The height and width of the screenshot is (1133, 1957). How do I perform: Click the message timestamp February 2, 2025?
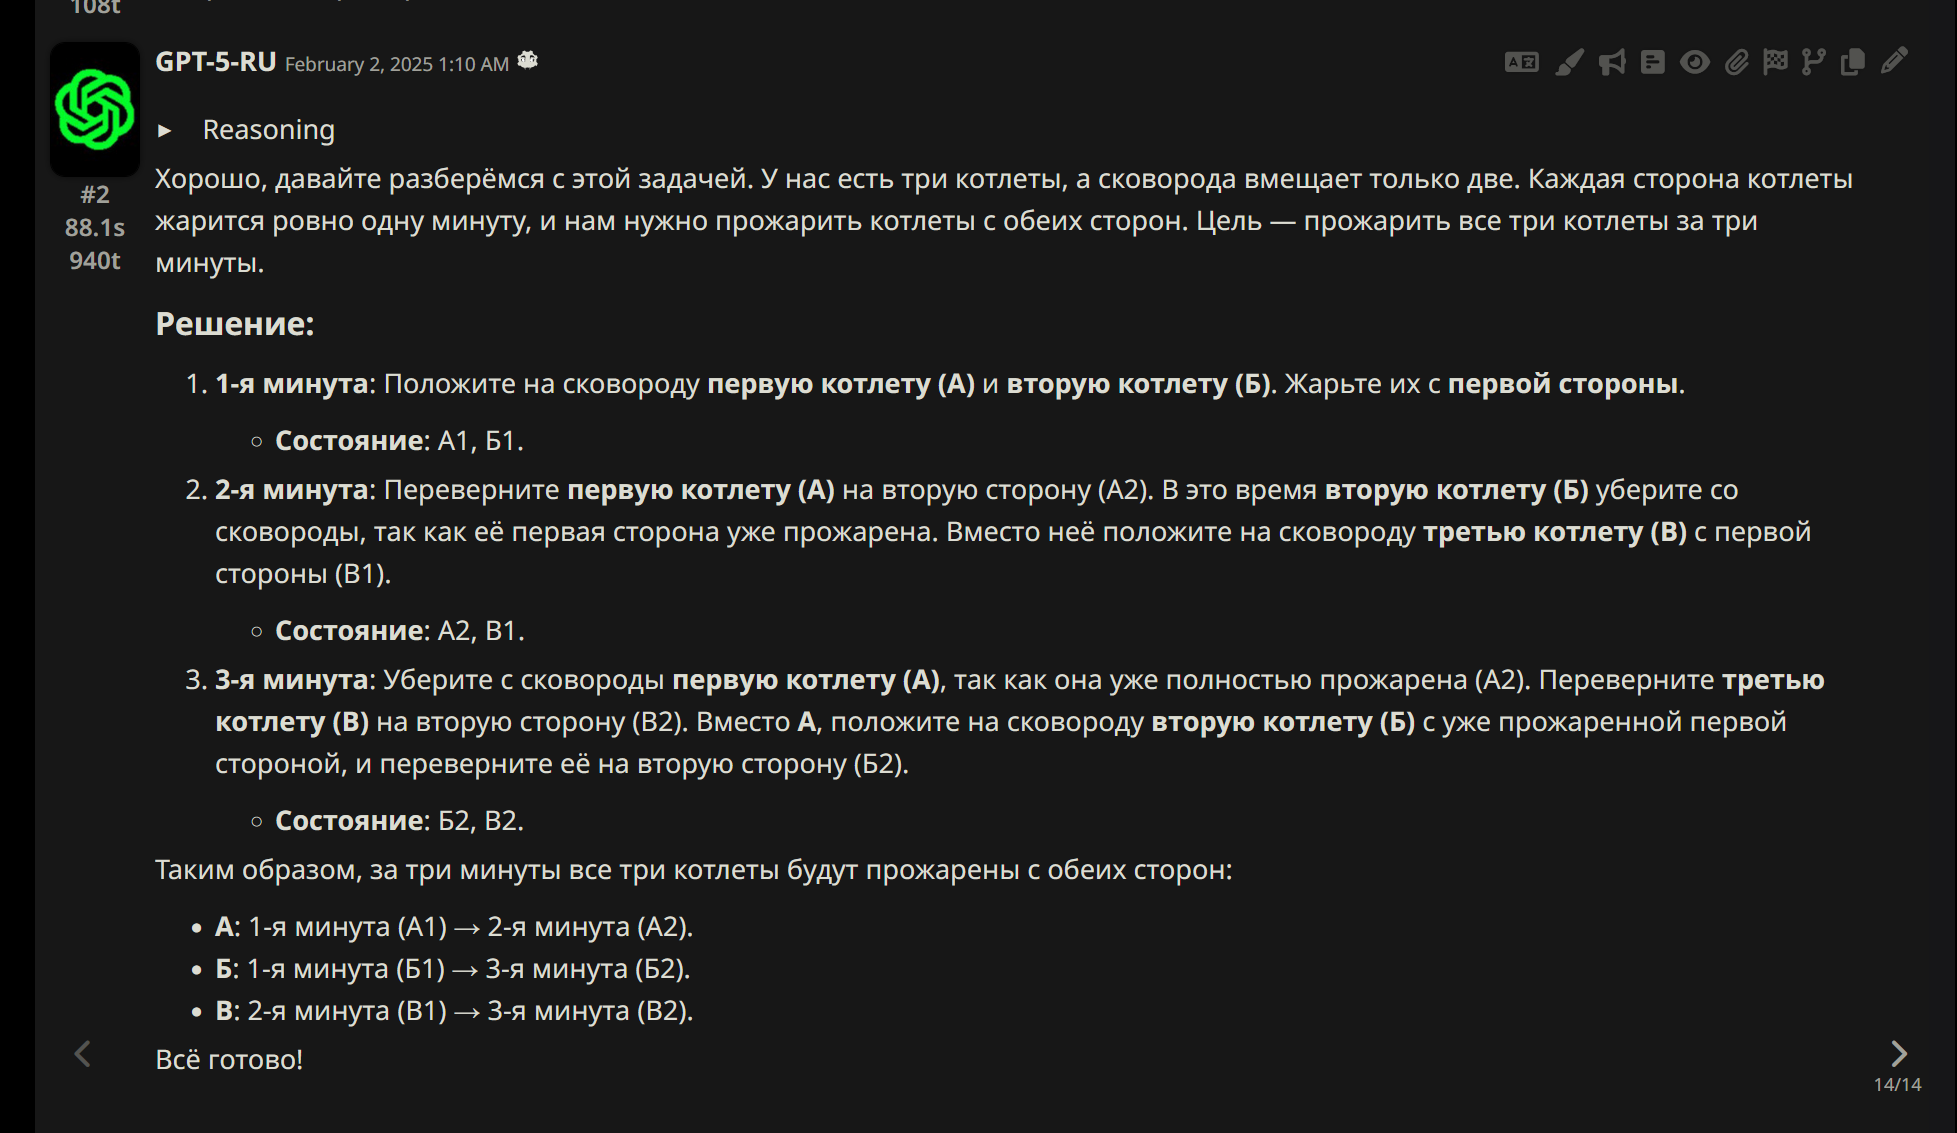point(397,64)
